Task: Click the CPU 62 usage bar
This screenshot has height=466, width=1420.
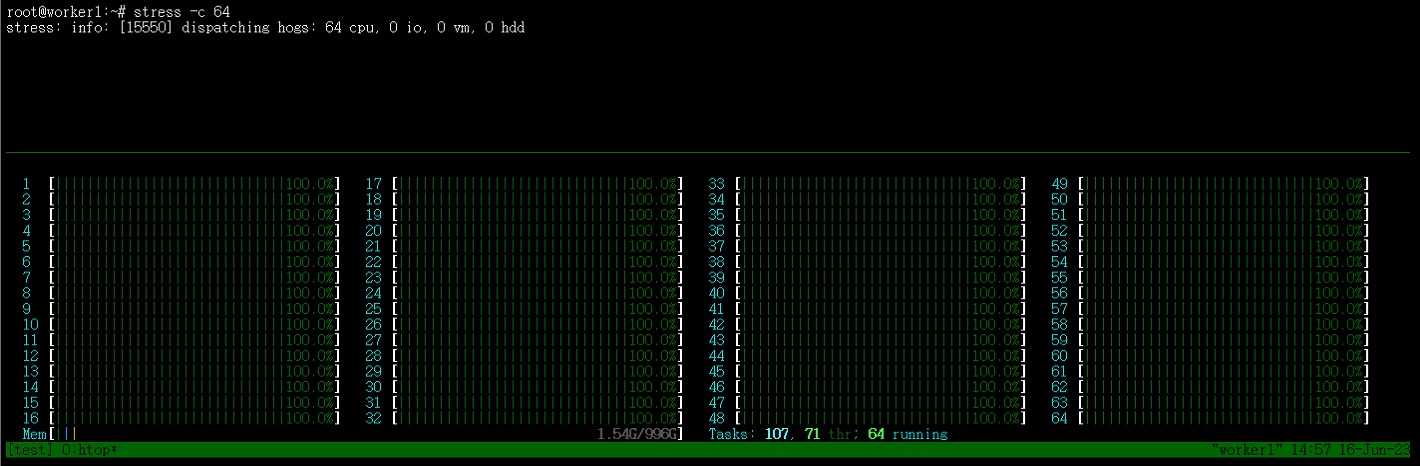Action: 1224,387
